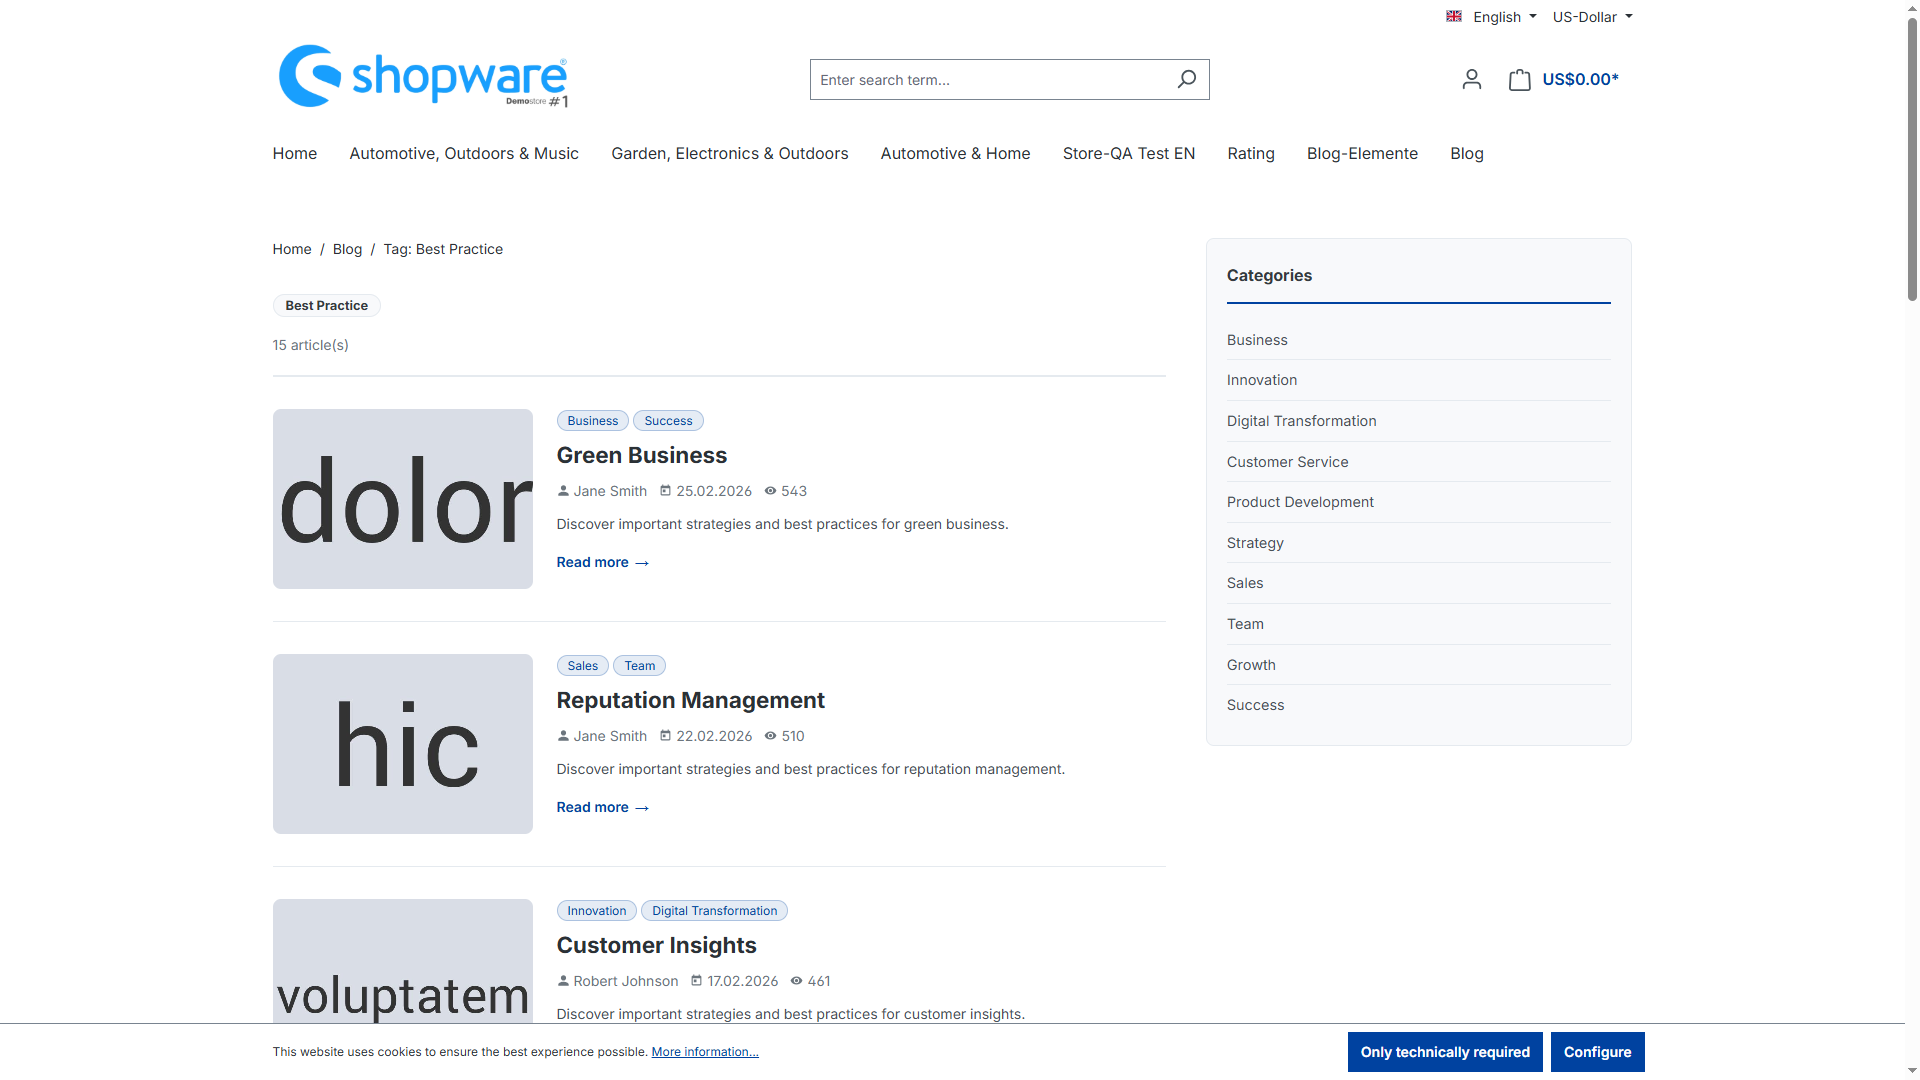Click the Best Practice tag badge
Viewport: 1920px width, 1080px height.
pos(326,306)
